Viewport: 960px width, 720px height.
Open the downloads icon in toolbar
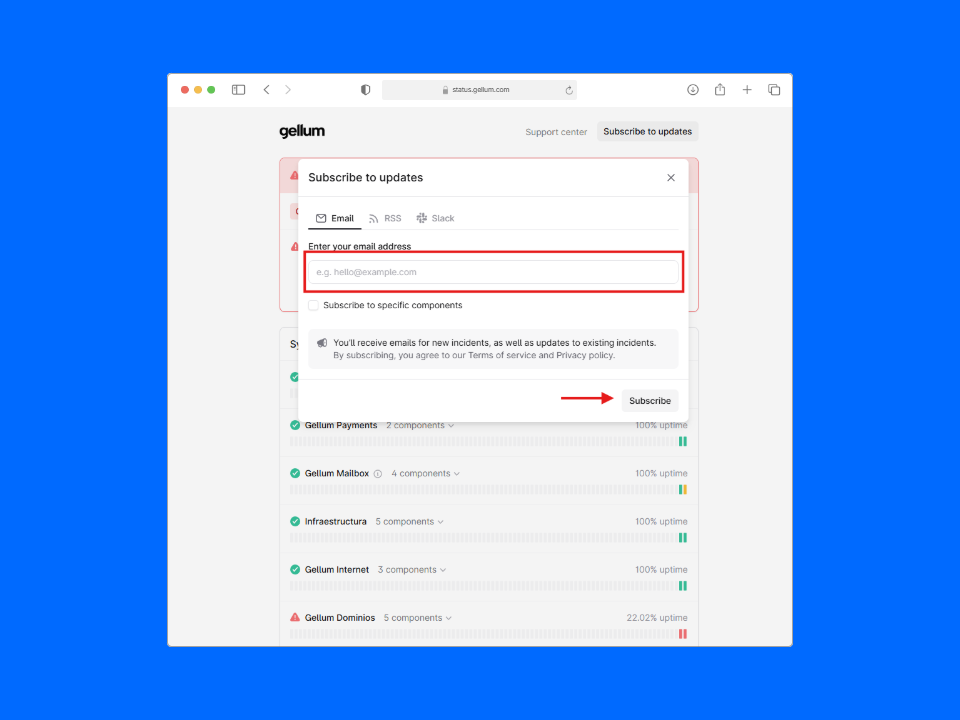(x=692, y=90)
